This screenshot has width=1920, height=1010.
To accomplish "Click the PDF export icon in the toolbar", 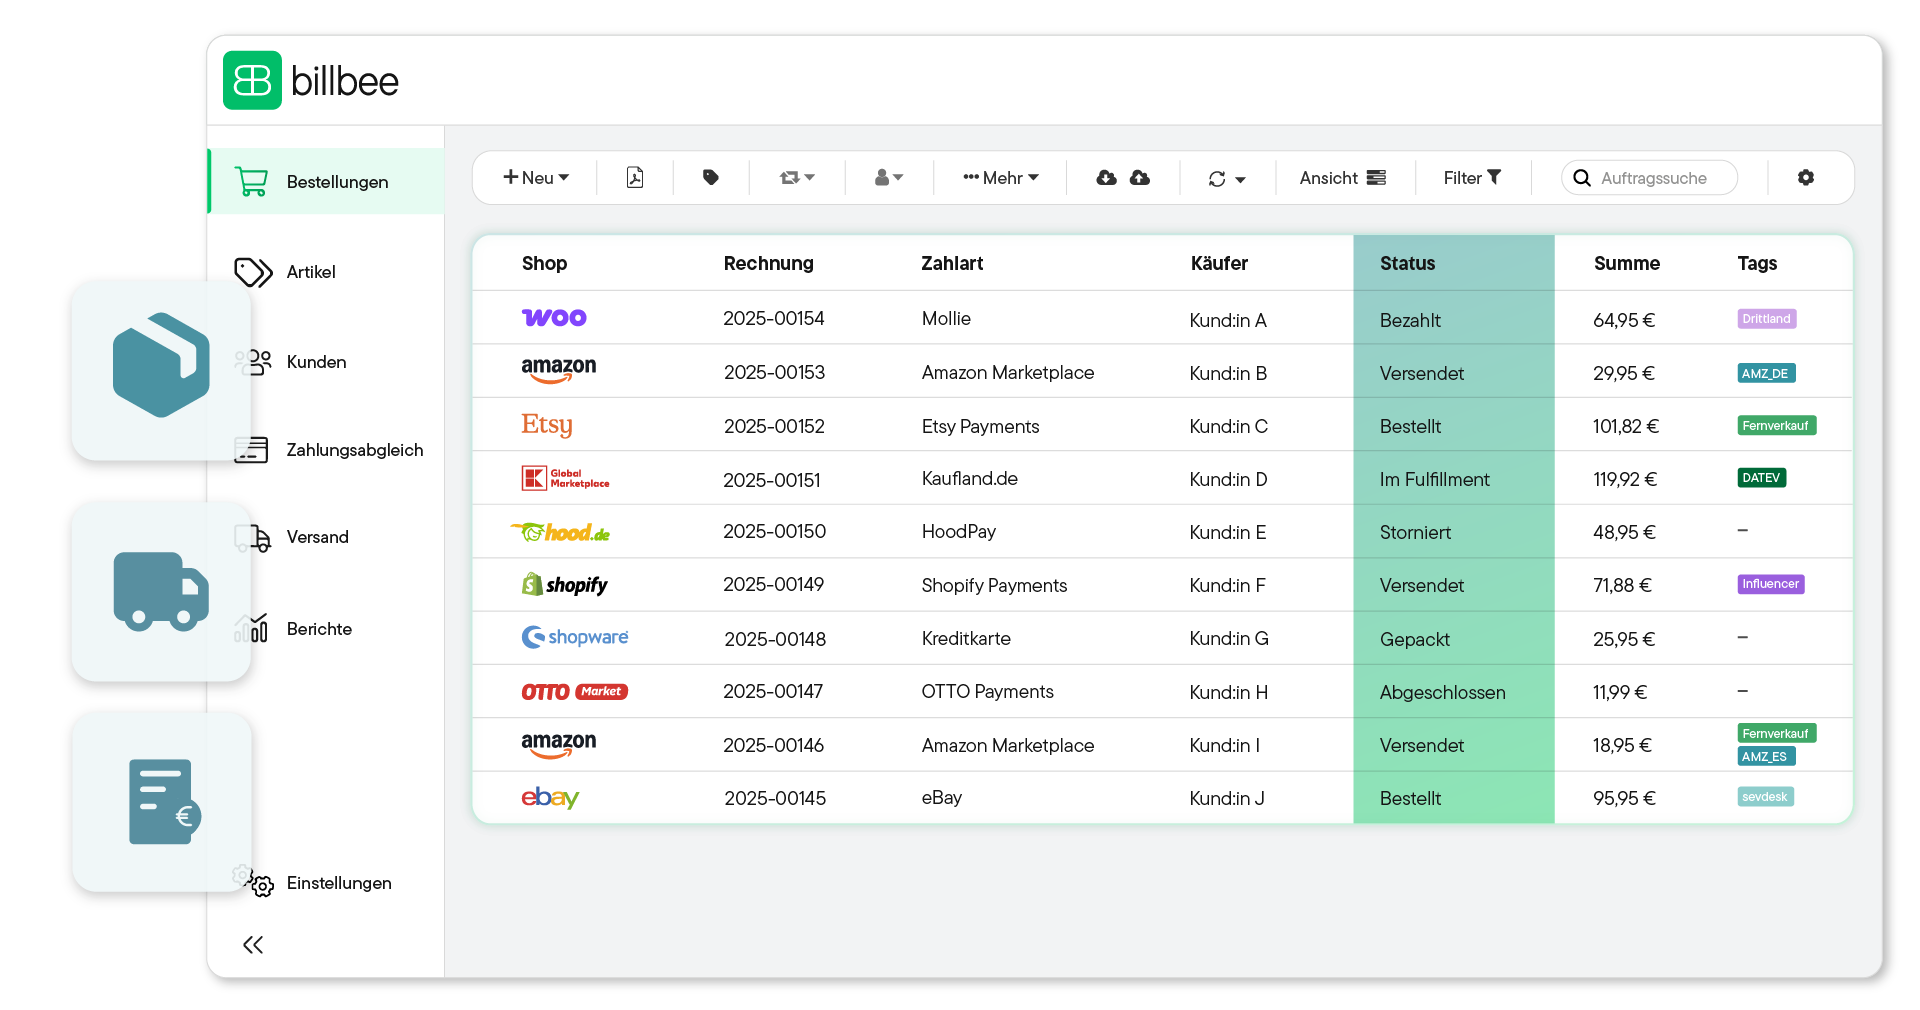I will [634, 177].
